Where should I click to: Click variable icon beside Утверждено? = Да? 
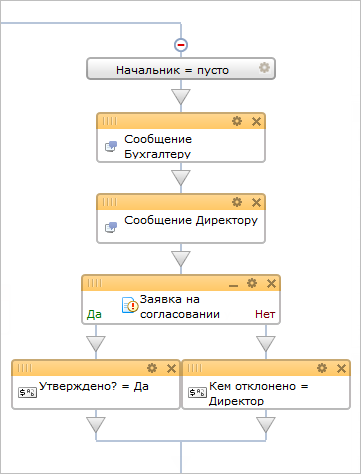point(28,392)
